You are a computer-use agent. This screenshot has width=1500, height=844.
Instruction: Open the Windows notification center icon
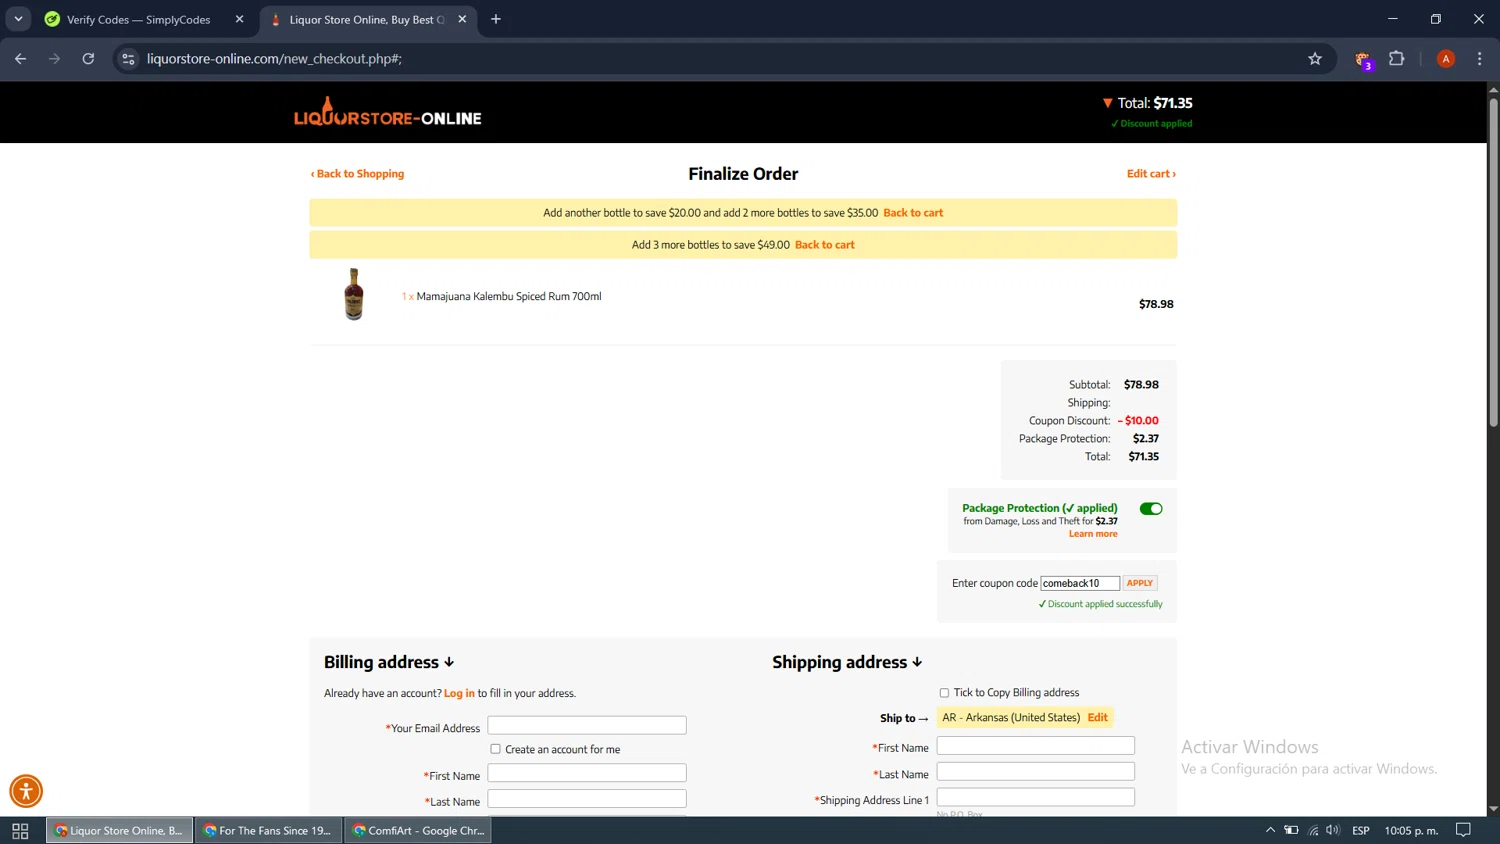tap(1463, 830)
